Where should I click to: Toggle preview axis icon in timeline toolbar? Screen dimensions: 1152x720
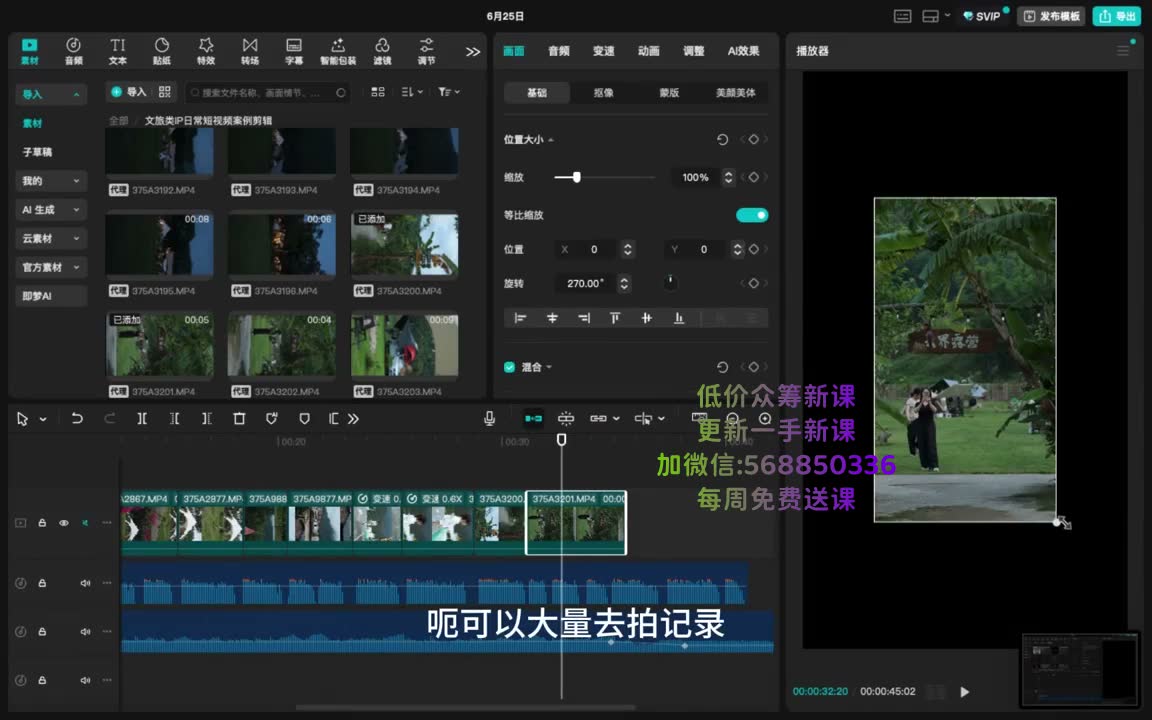(x=644, y=418)
